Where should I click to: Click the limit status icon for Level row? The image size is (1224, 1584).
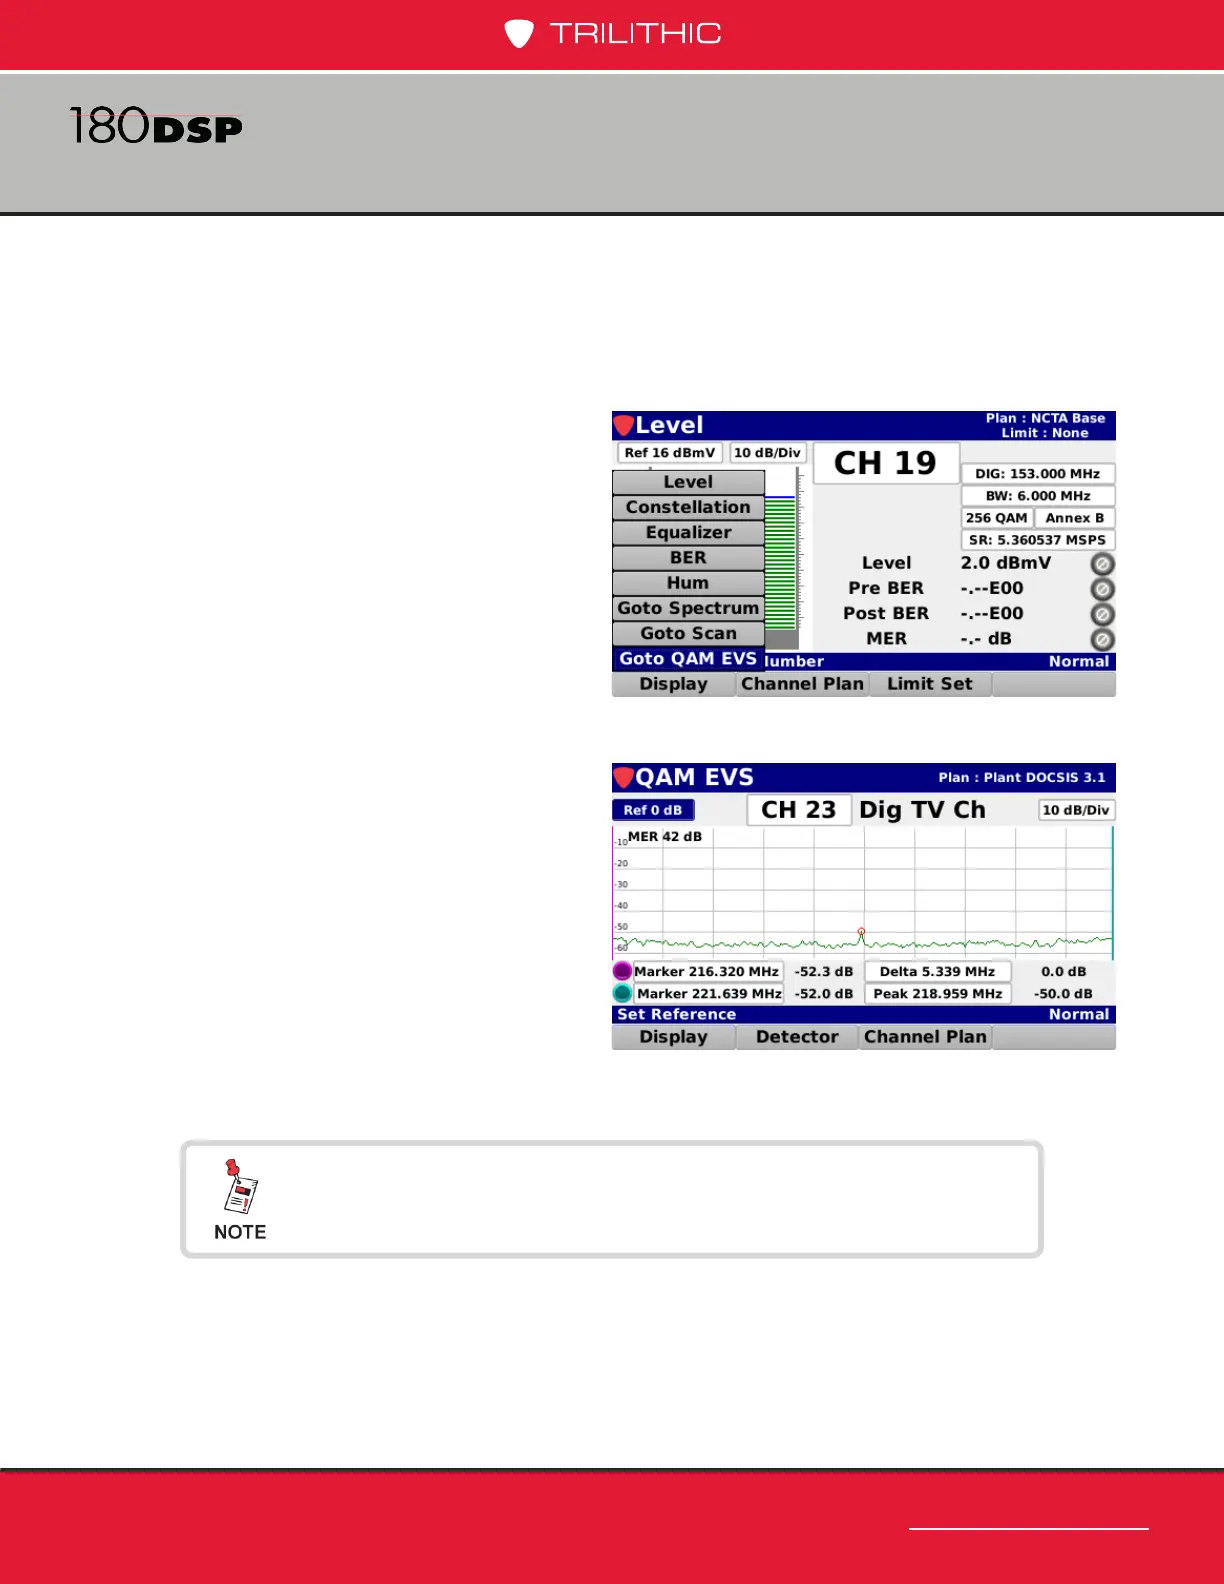(1102, 564)
